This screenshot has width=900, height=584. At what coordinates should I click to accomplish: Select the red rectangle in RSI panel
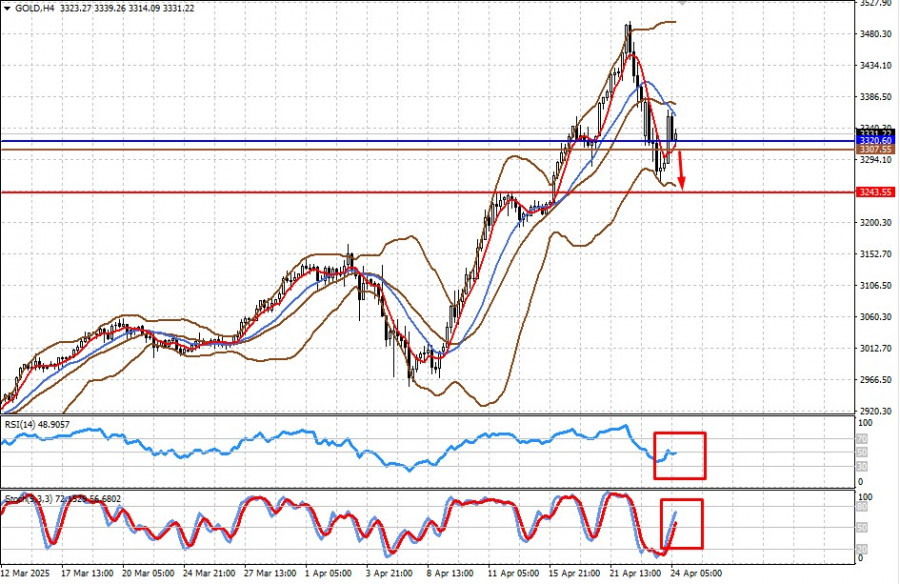[679, 455]
